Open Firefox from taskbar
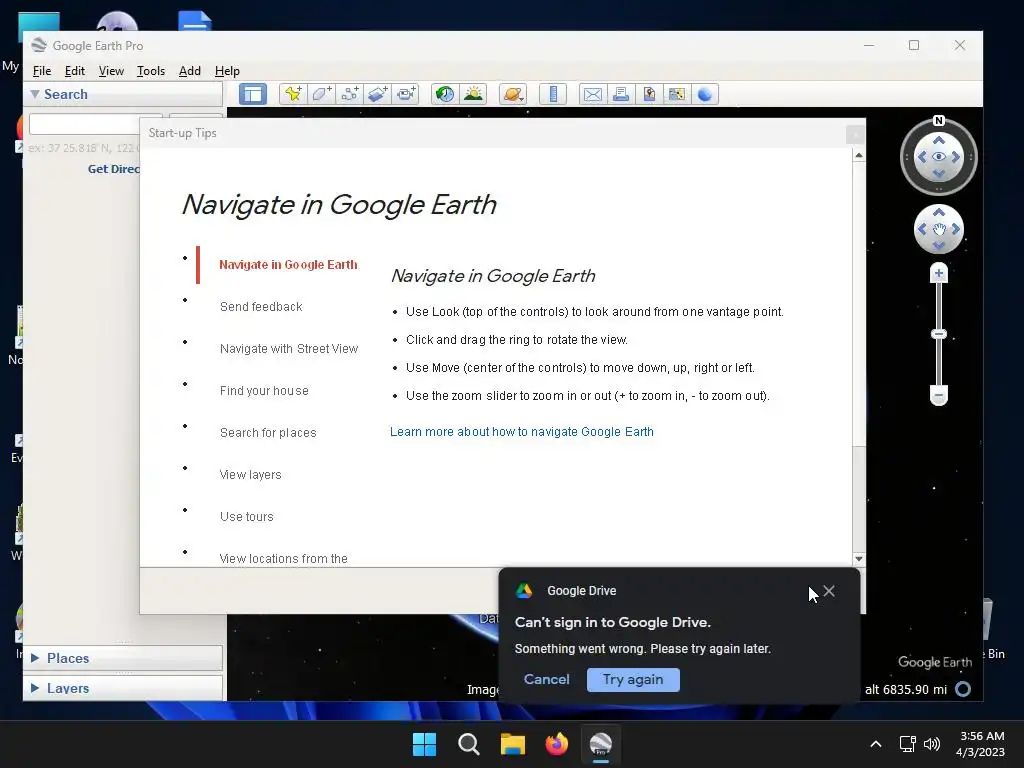Screen dimensions: 1024x768 pyautogui.click(x=556, y=744)
